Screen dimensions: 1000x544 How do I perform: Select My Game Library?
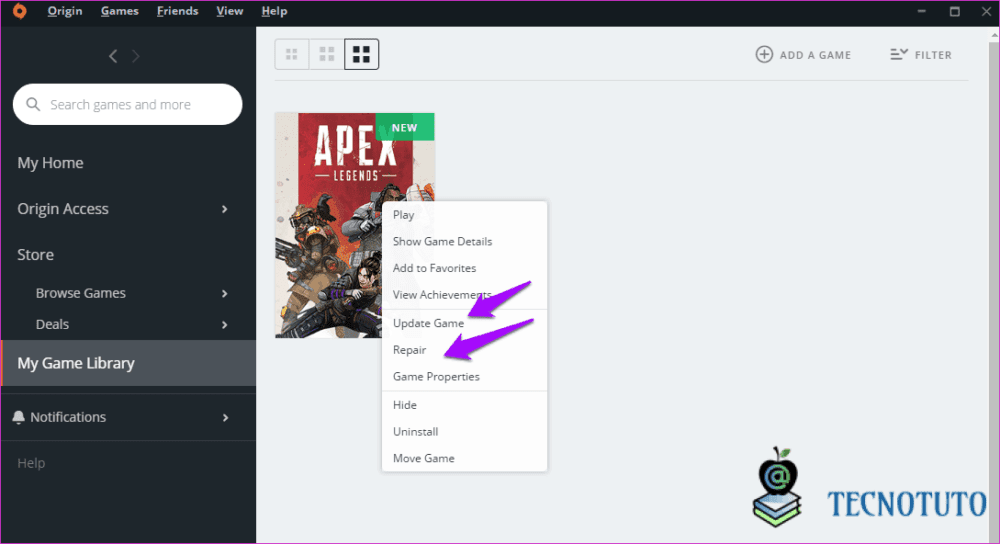click(128, 363)
